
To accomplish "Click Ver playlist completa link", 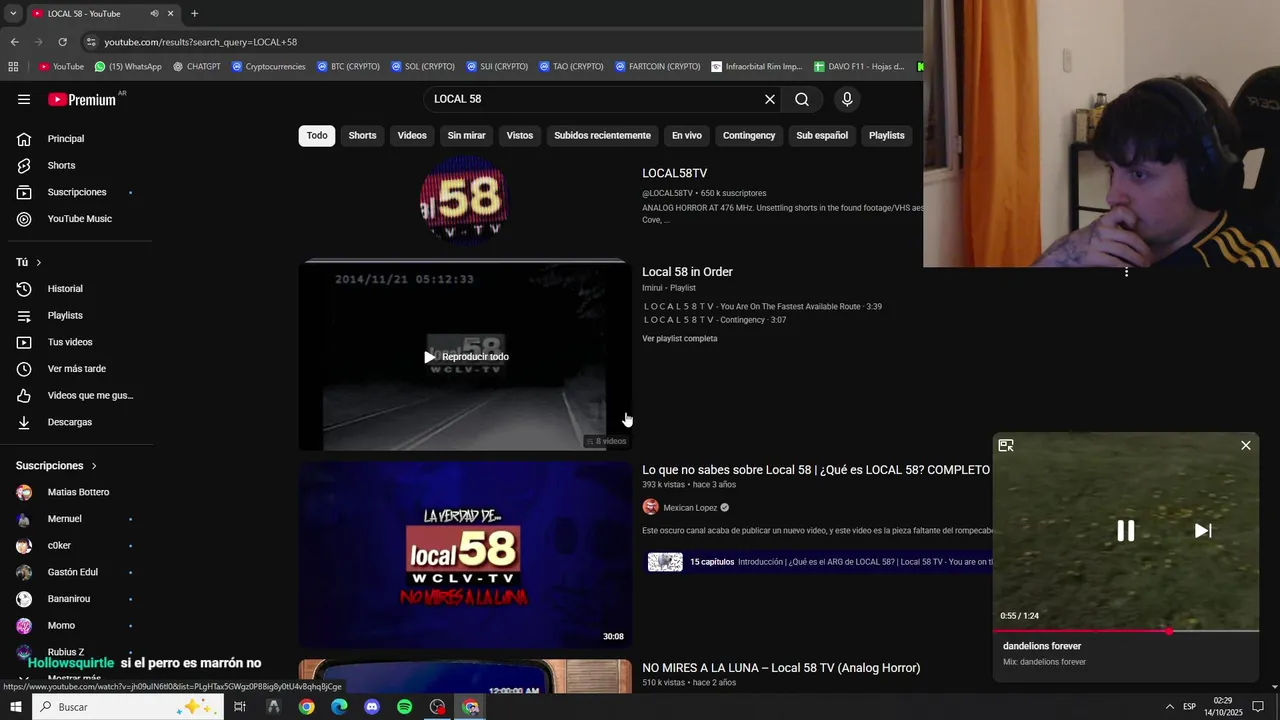I will [x=679, y=339].
